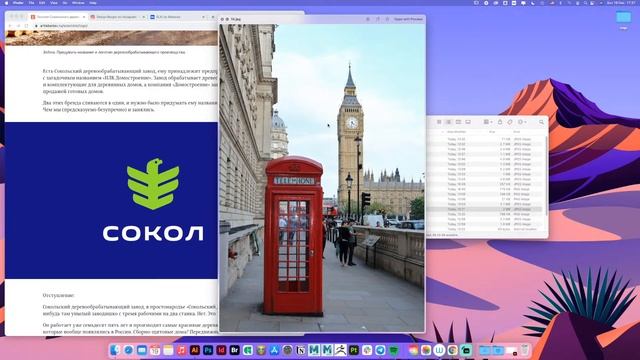Viewport: 640px width, 360px height.
Task: Launch Adobe InDesign from the Dock
Action: (x=221, y=350)
